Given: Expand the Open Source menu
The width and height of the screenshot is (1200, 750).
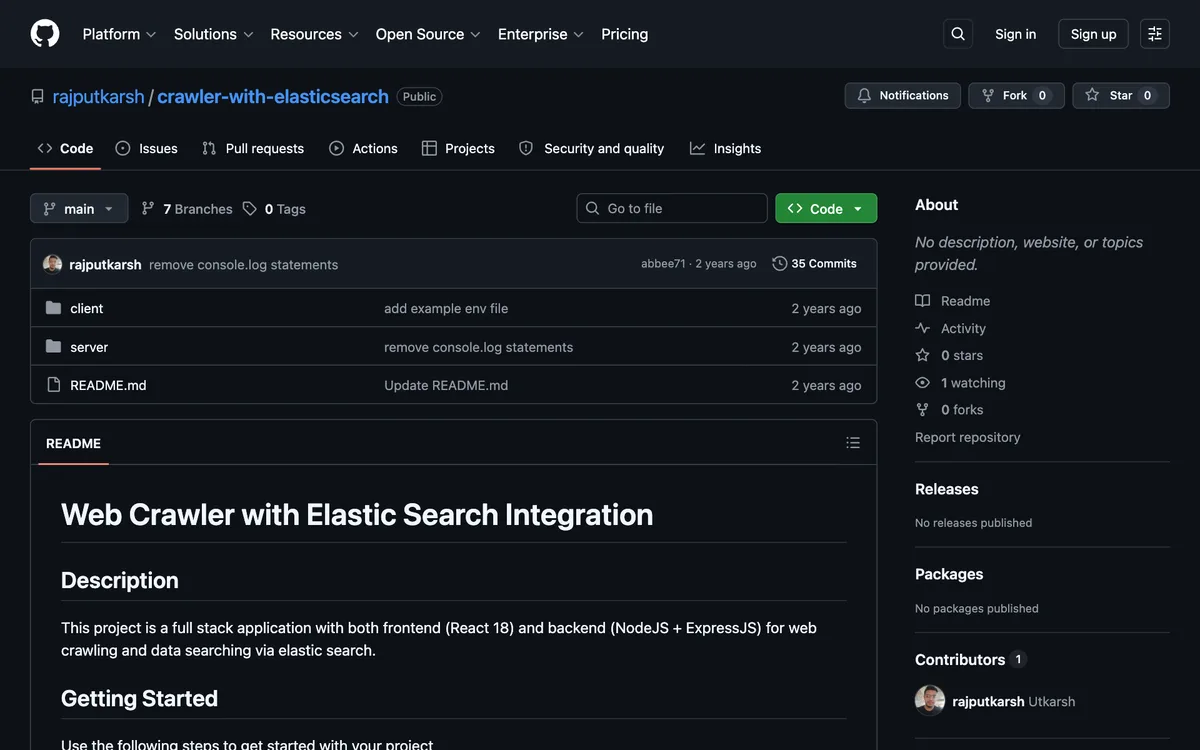Looking at the screenshot, I should click(x=428, y=34).
